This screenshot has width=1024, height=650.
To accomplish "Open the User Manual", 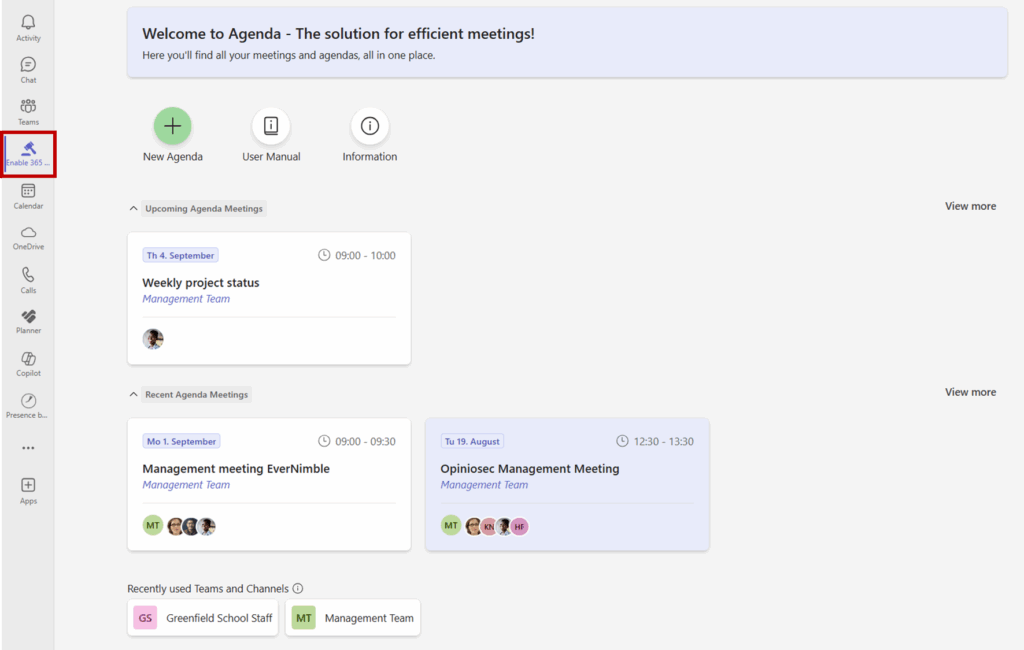I will coord(270,126).
